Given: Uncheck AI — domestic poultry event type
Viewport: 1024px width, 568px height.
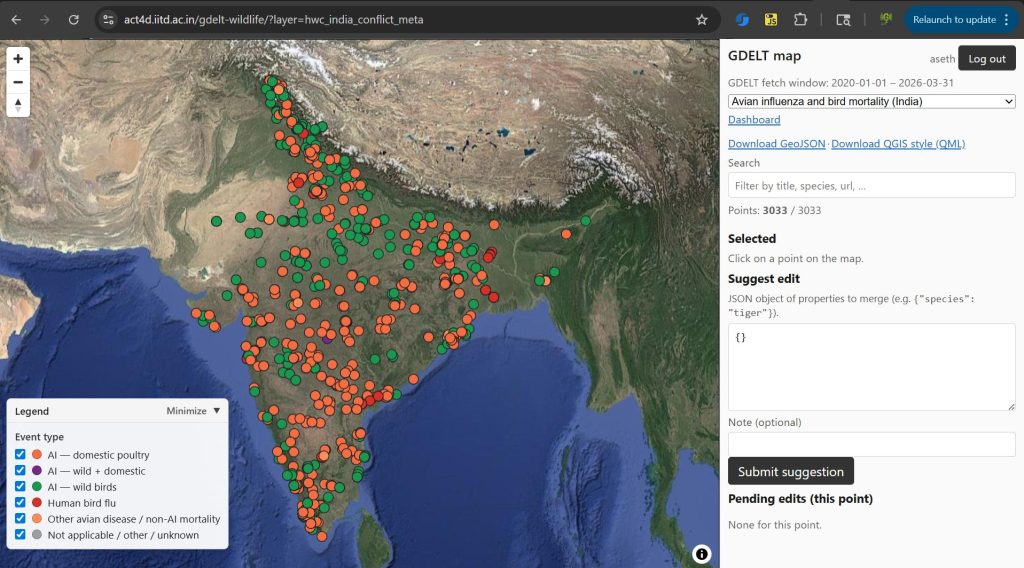Looking at the screenshot, I should point(21,455).
